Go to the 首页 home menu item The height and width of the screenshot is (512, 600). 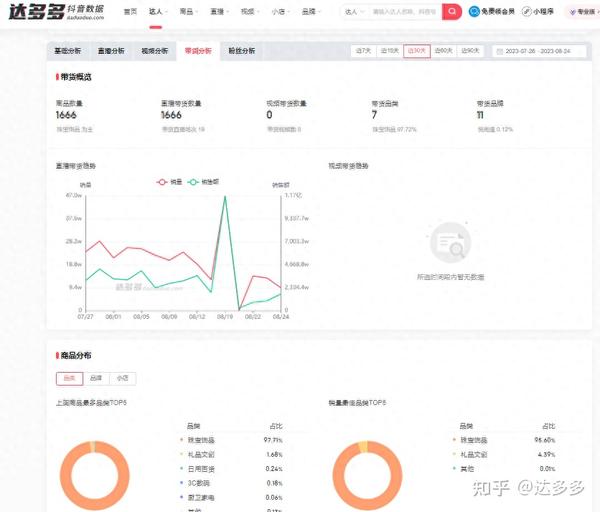[130, 11]
